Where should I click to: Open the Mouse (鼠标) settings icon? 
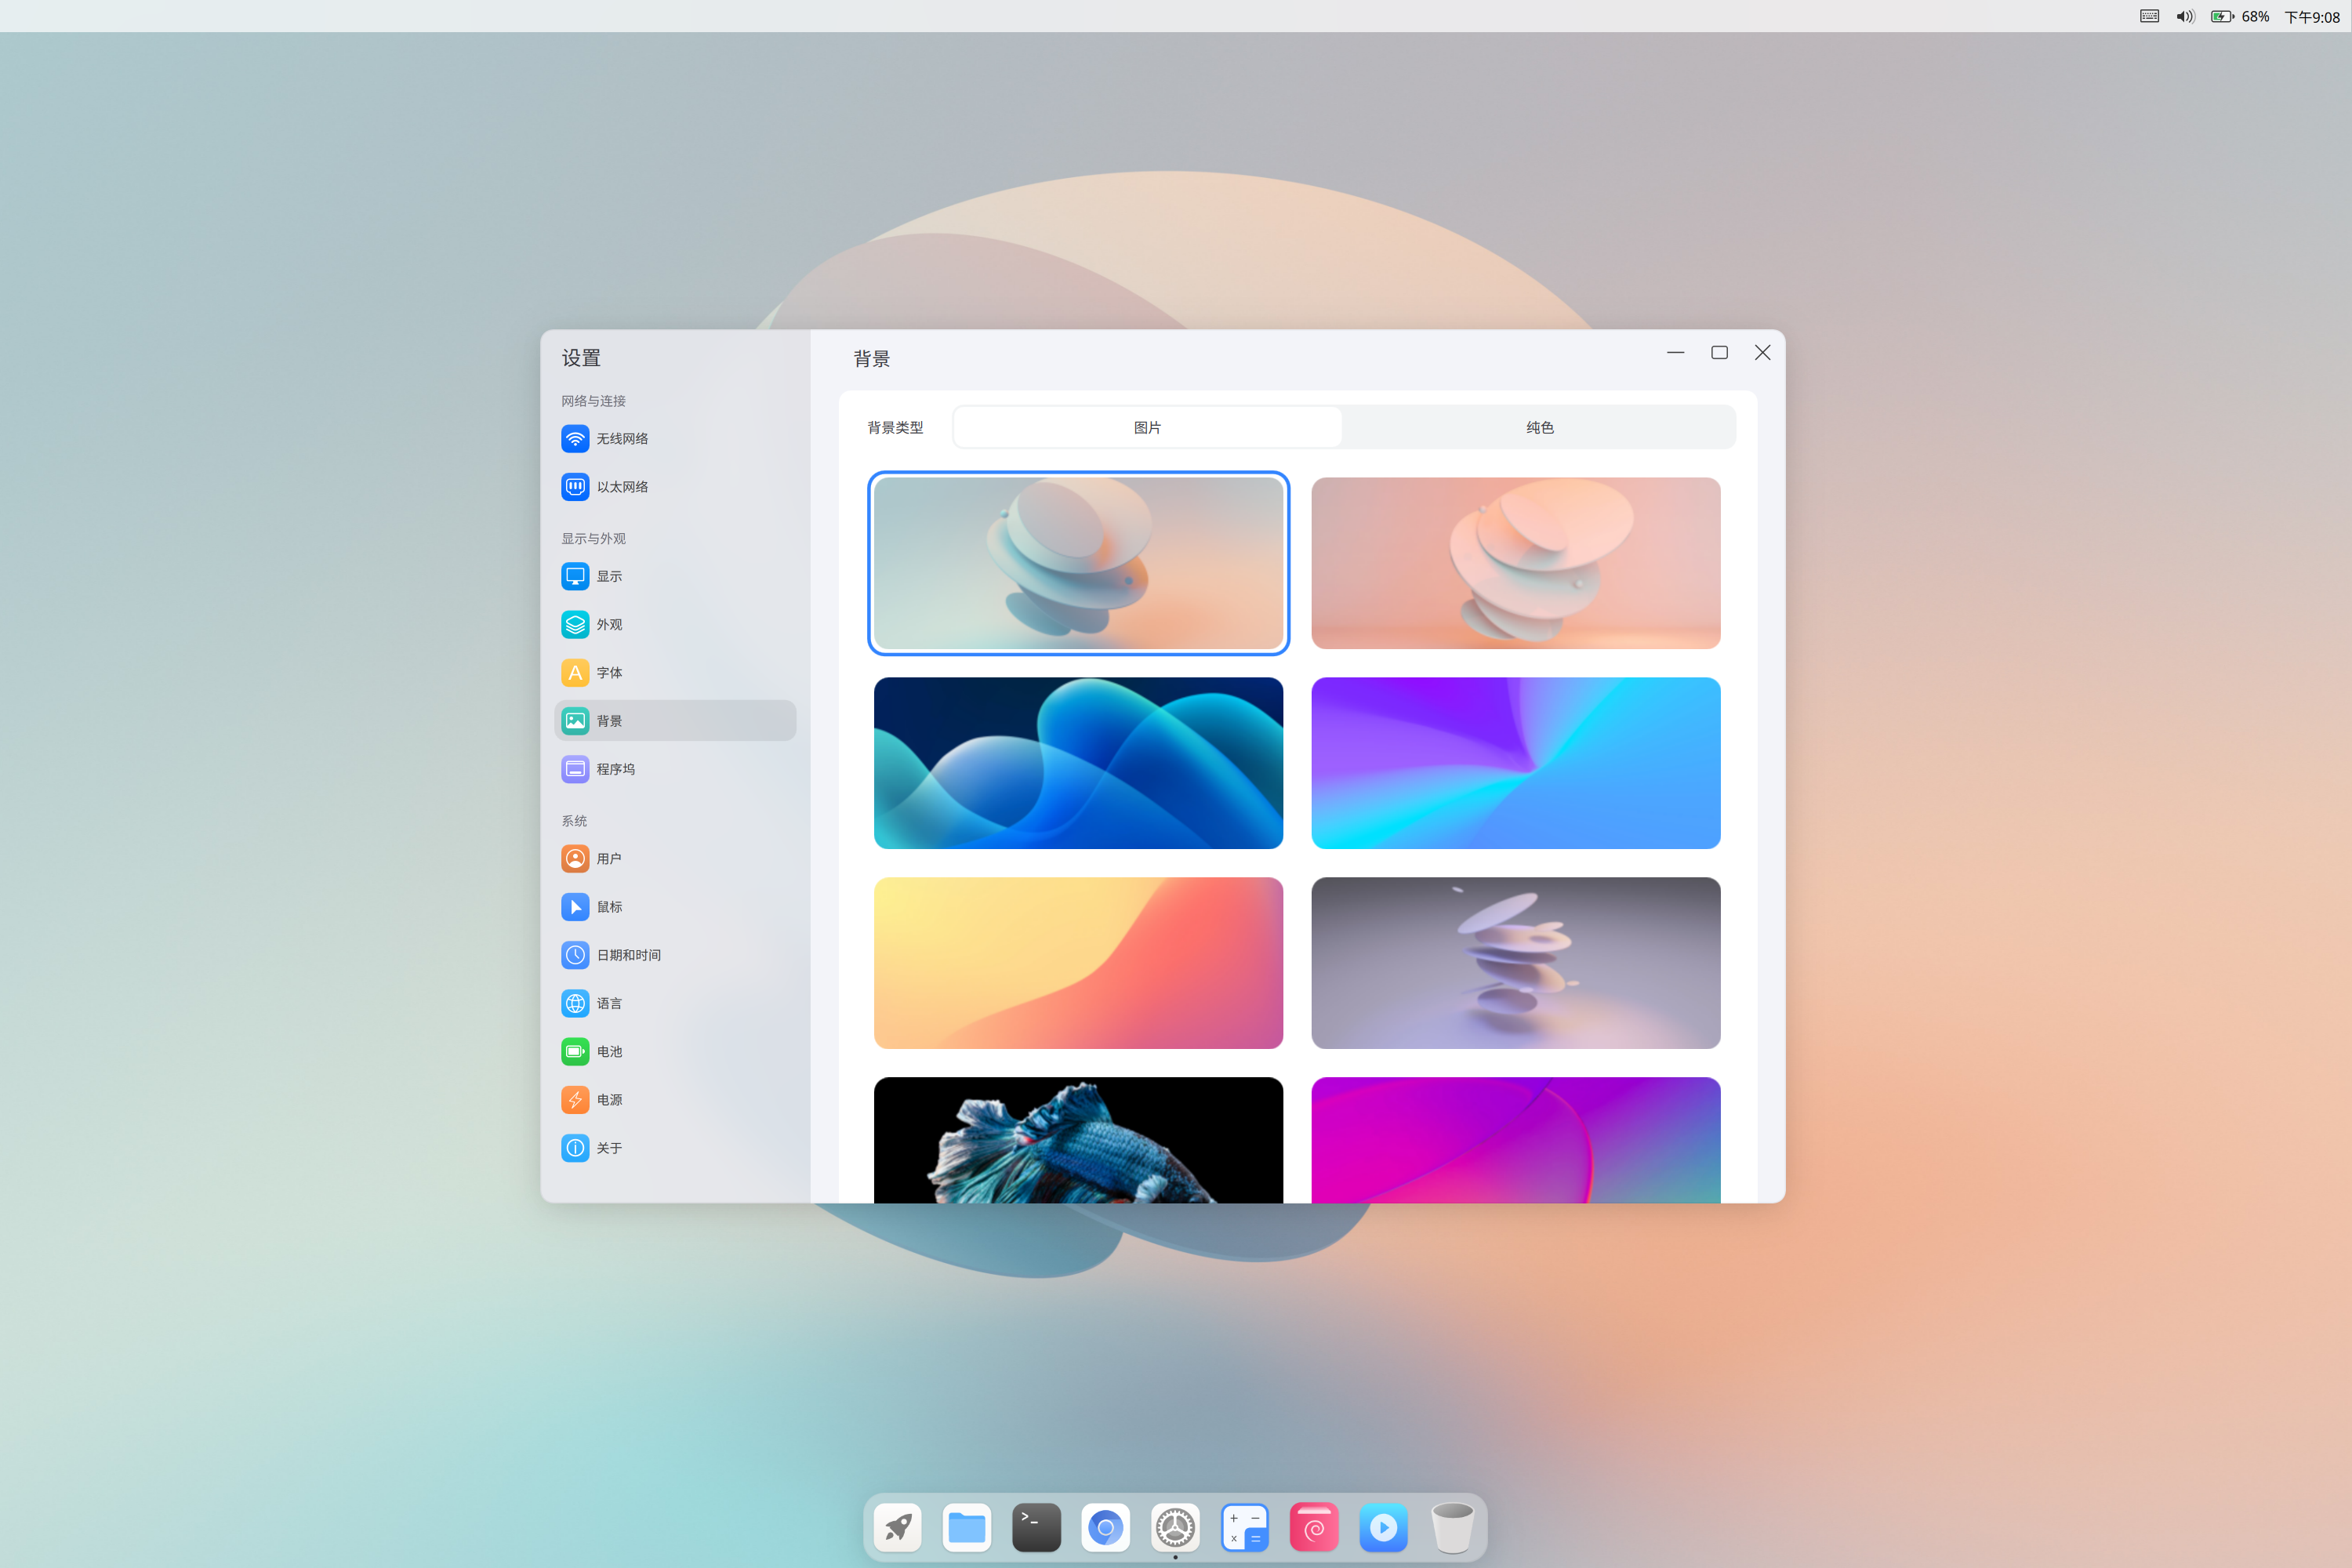point(575,907)
